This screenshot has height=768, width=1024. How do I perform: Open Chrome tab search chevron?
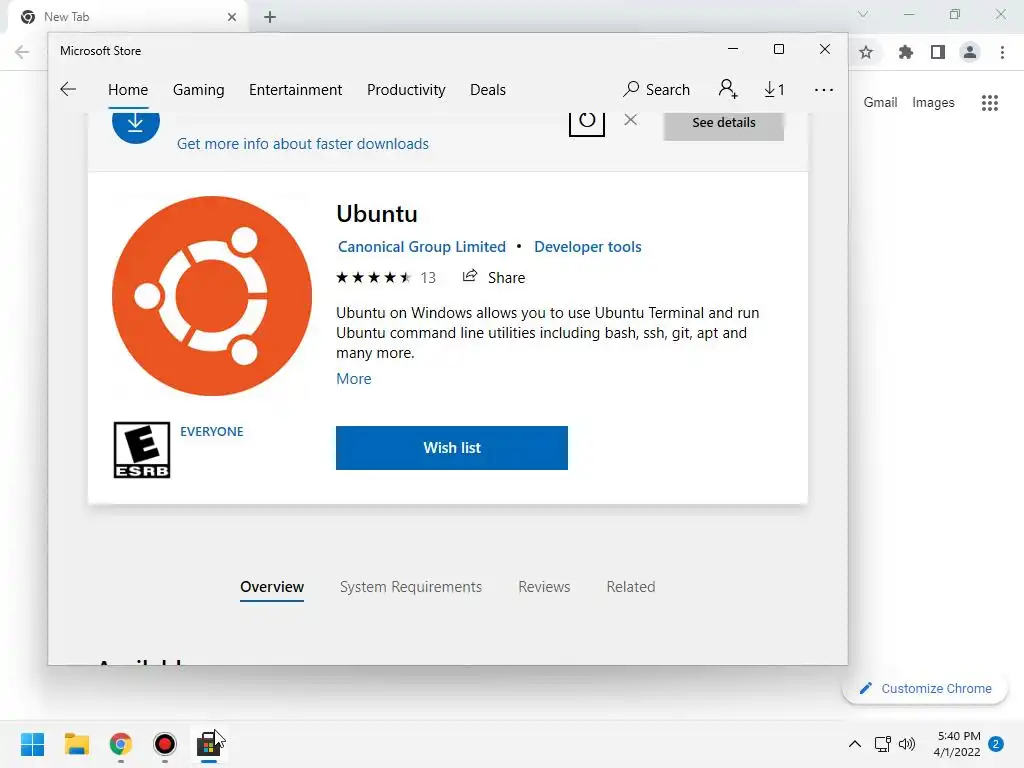(x=863, y=14)
